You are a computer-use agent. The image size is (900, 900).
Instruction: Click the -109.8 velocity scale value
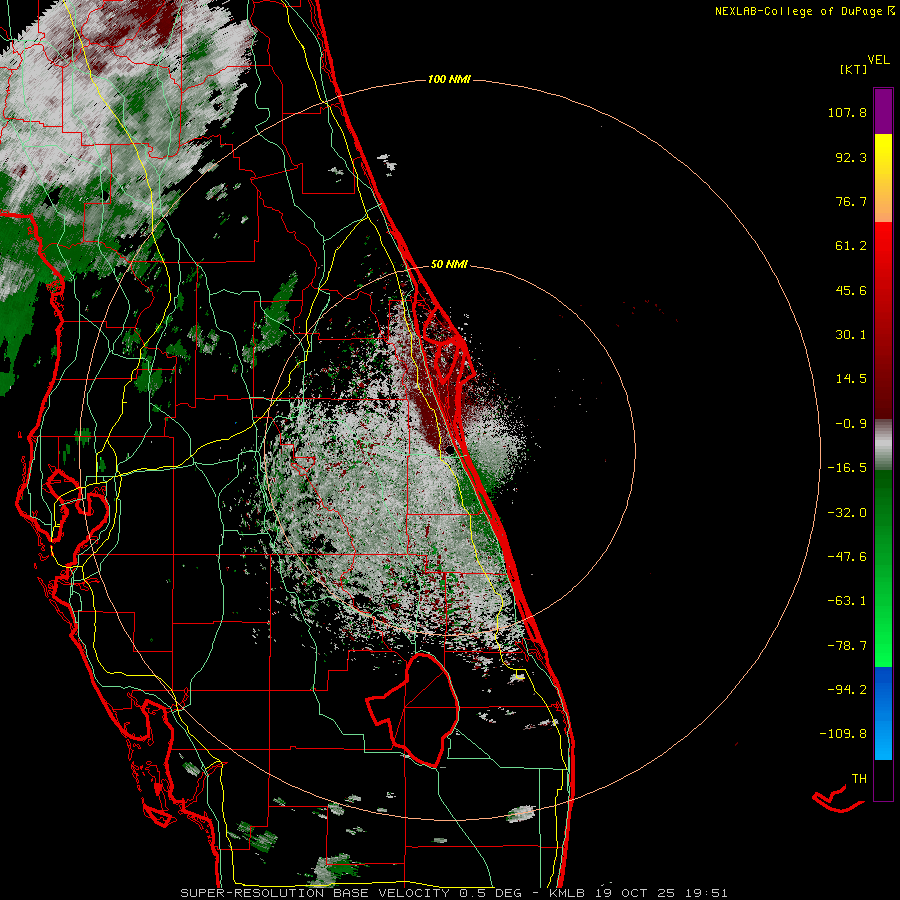point(843,734)
